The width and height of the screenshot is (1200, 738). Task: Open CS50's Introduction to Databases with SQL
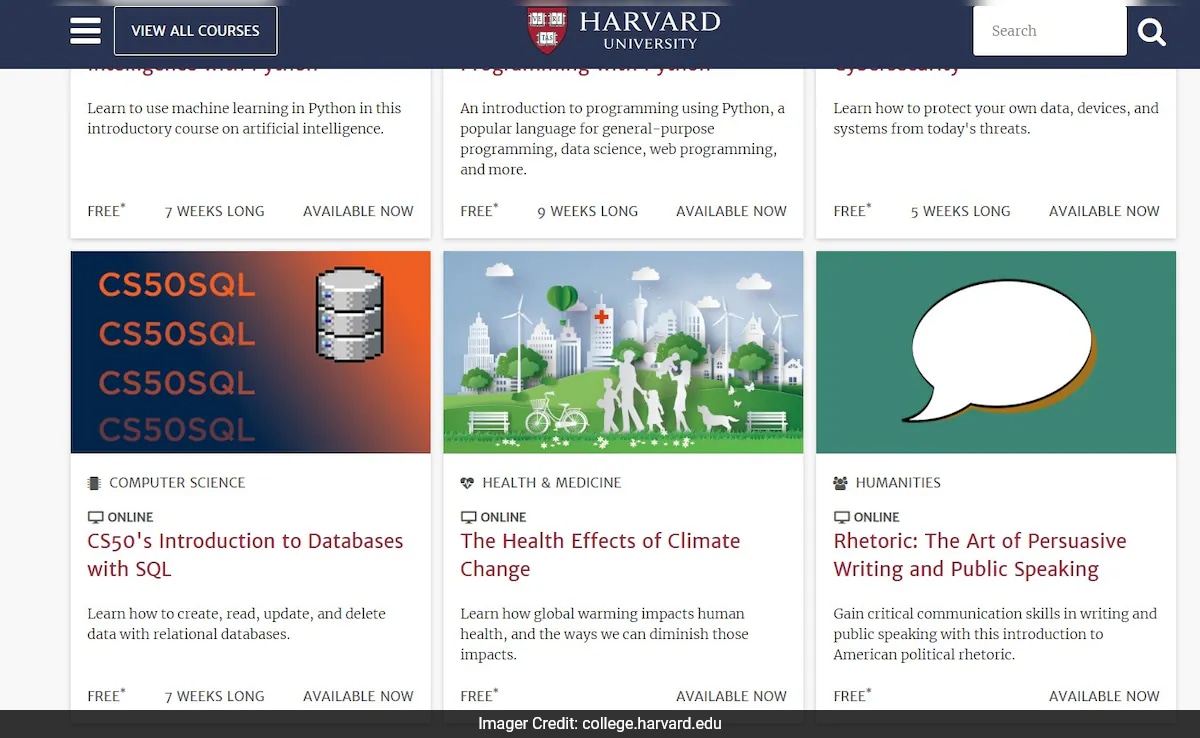[x=245, y=555]
